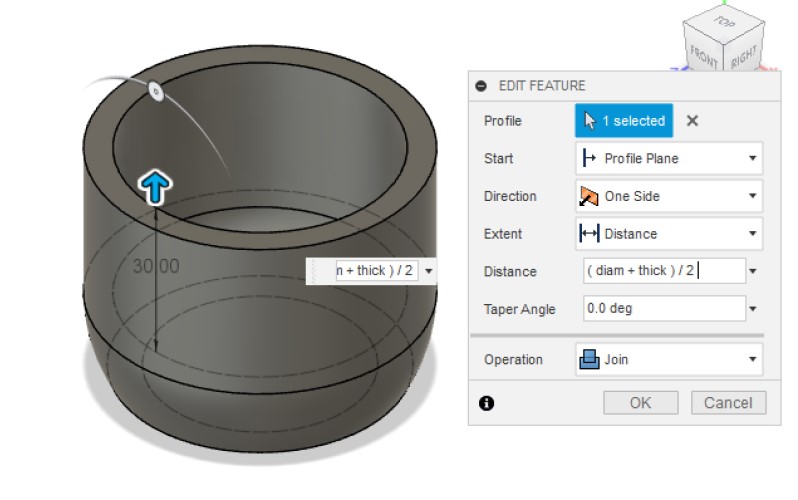Viewport: 798px width, 500px height.
Task: Click the TOP face of view cube
Action: [723, 21]
